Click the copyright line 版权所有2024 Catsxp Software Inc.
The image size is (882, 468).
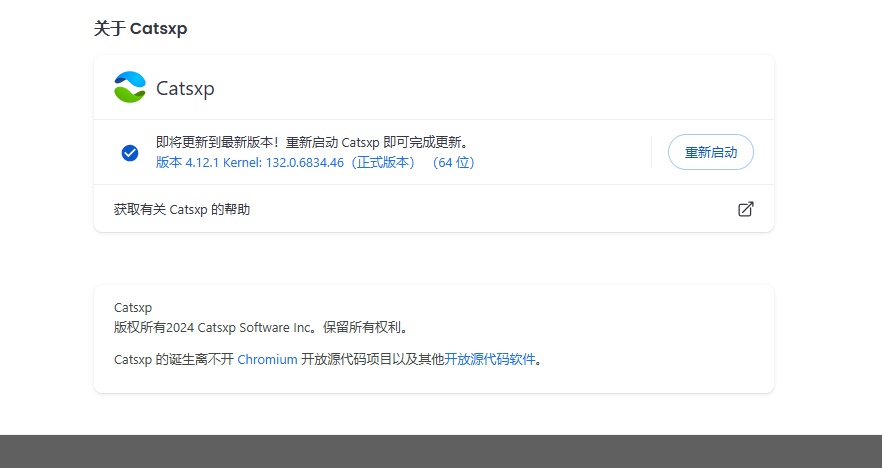click(x=261, y=327)
